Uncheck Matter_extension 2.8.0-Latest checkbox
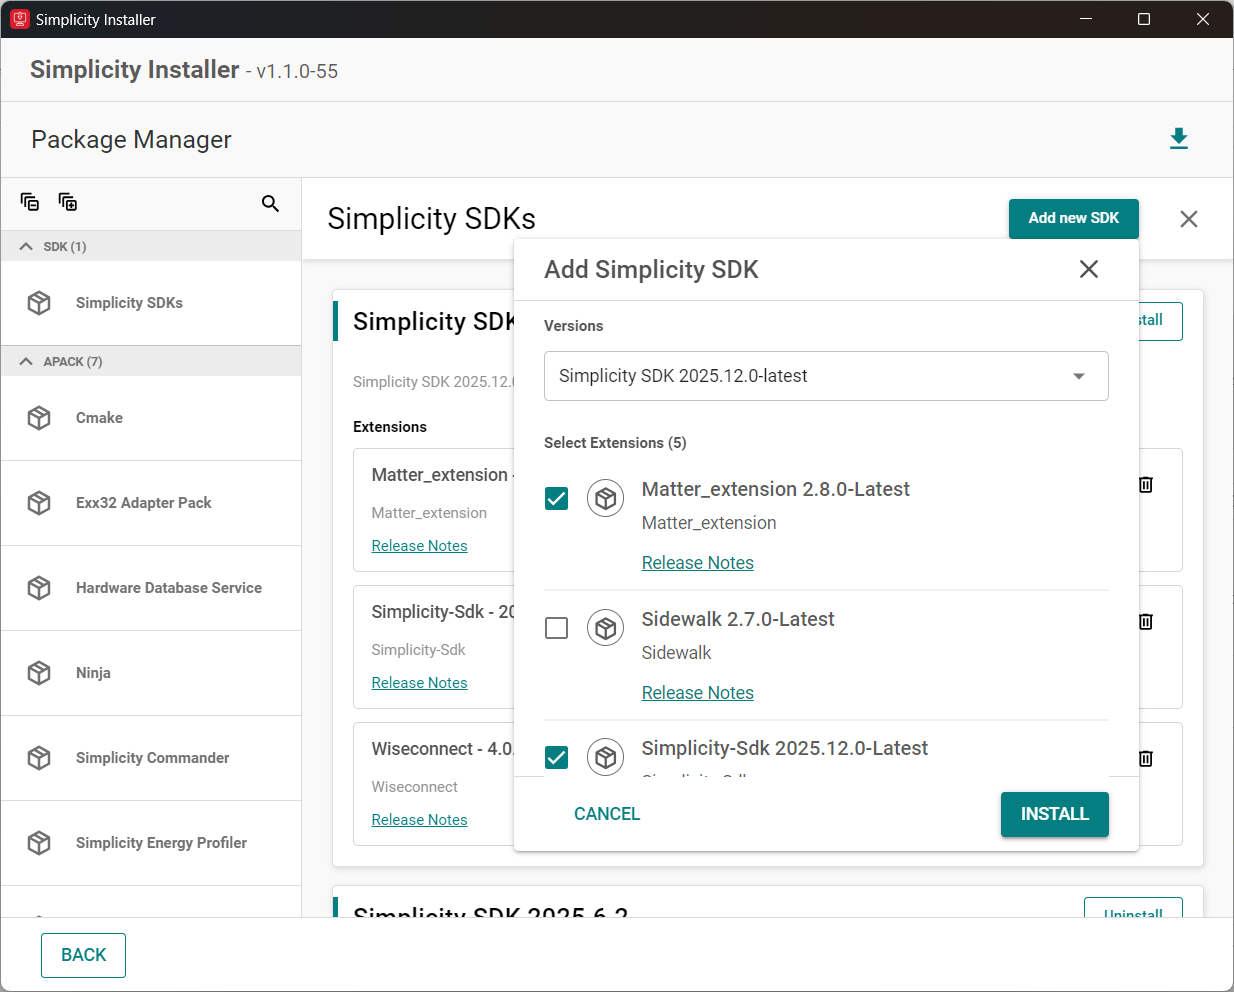 (x=557, y=498)
